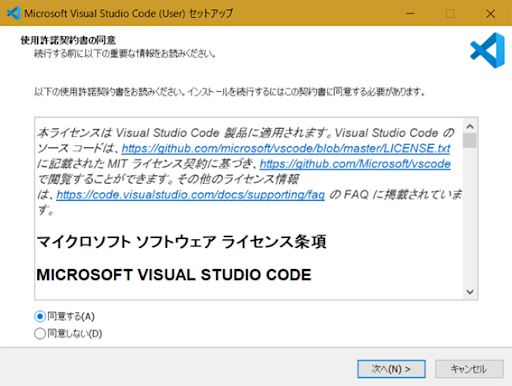Open the code.visualstudio.com FAQ link
This screenshot has width=512, height=386.
[x=191, y=195]
